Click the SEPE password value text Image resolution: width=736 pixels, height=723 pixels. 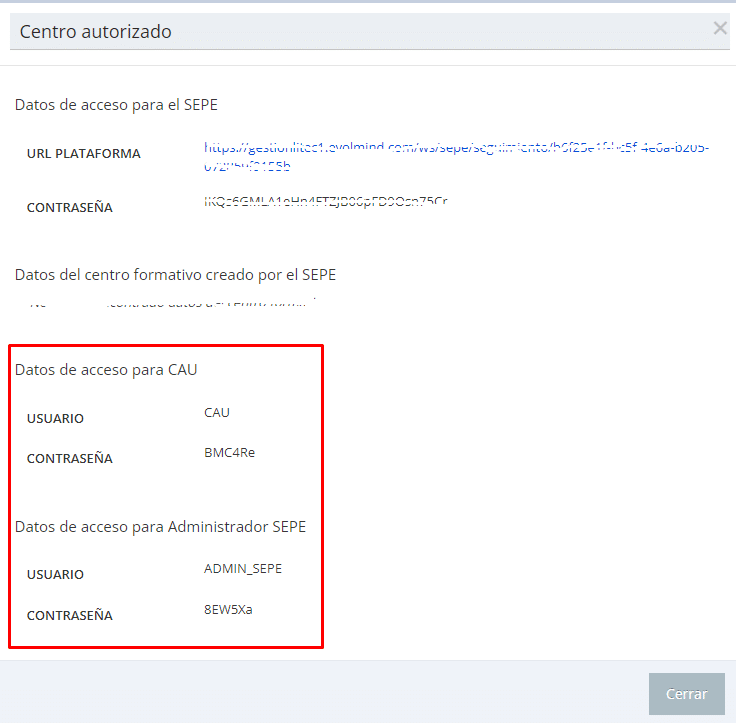tap(325, 202)
